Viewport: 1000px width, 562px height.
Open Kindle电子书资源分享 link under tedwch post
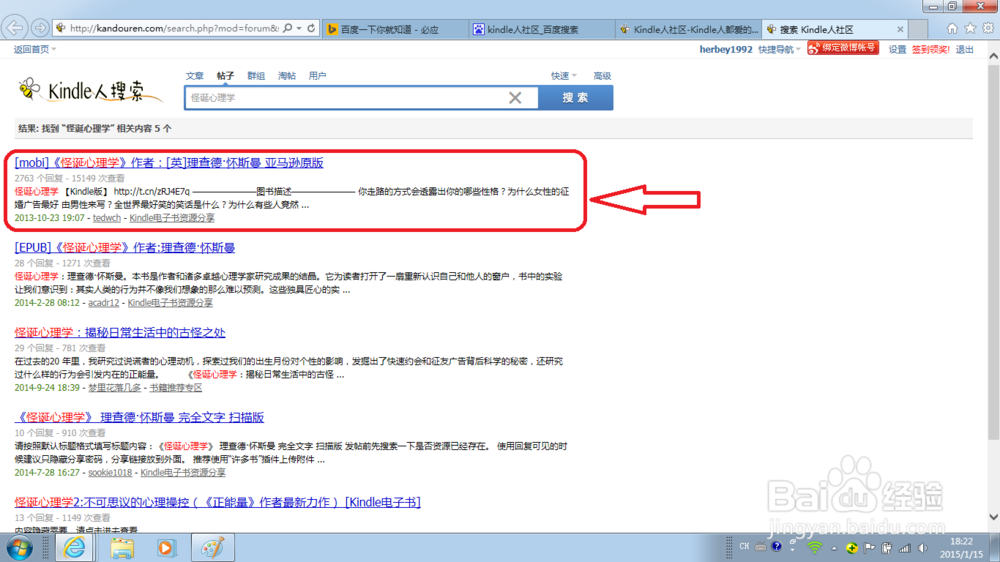click(172, 218)
